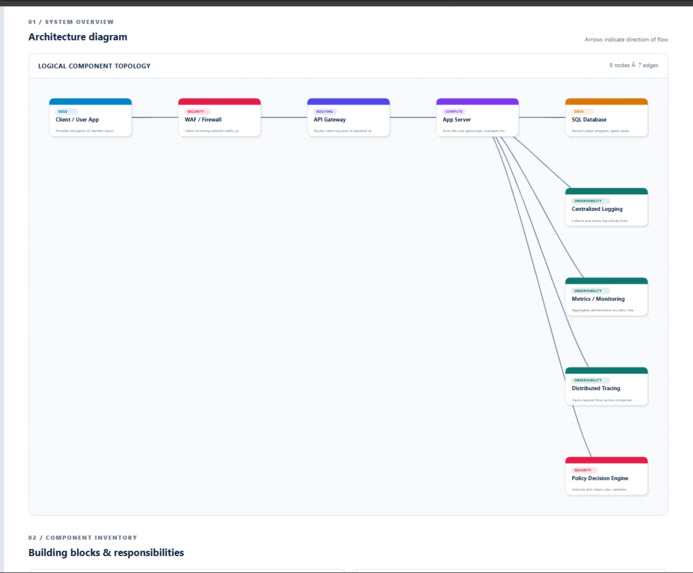Viewport: 693px width, 573px height.
Task: Click the description line under SQL Database
Action: (600, 131)
